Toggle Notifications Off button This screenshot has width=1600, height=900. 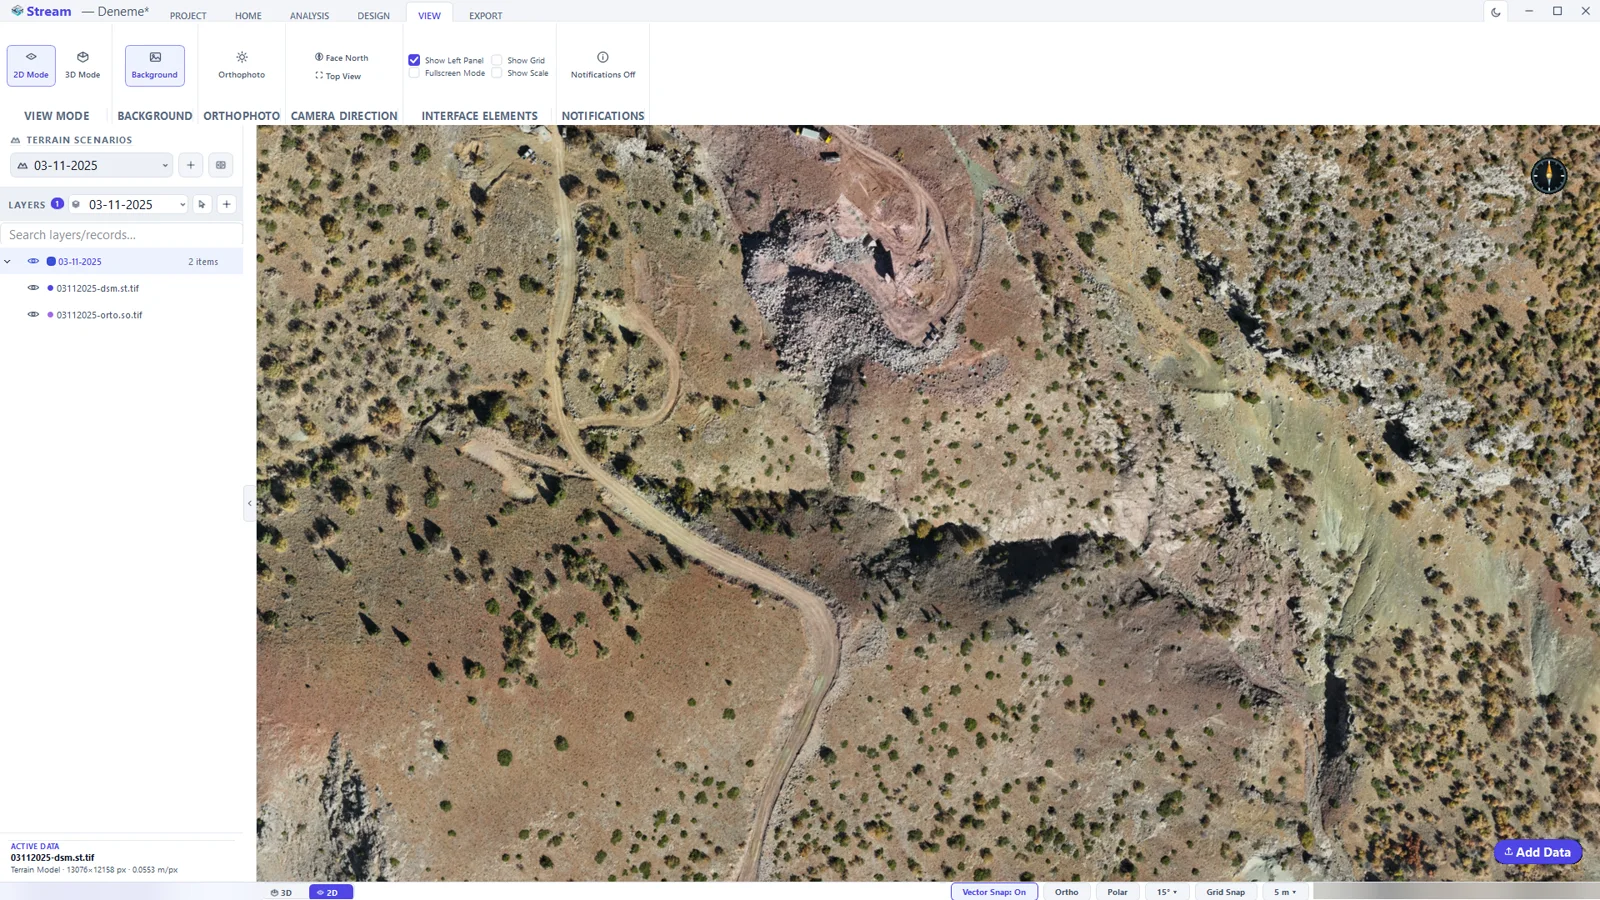(603, 66)
